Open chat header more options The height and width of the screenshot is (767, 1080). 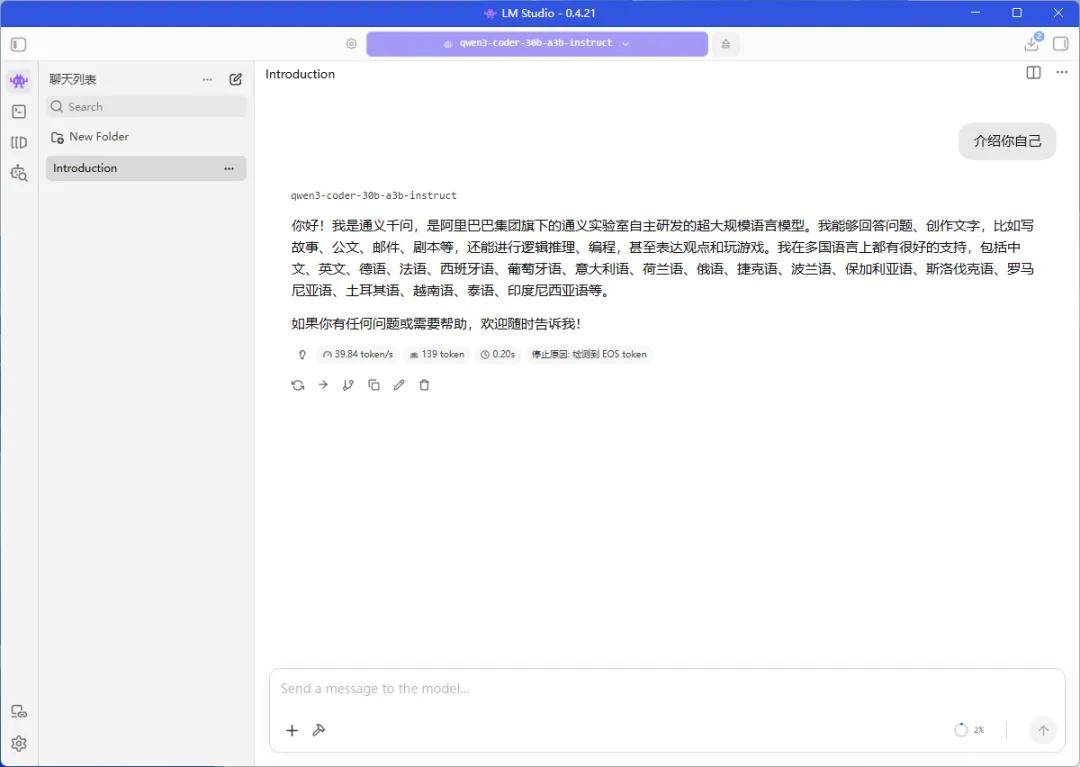[1062, 72]
